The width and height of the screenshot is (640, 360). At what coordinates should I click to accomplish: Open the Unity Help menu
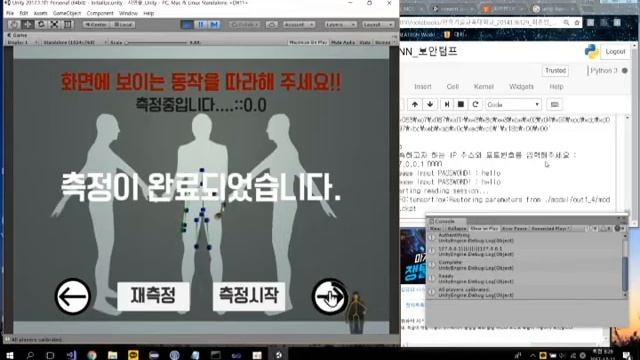(149, 13)
